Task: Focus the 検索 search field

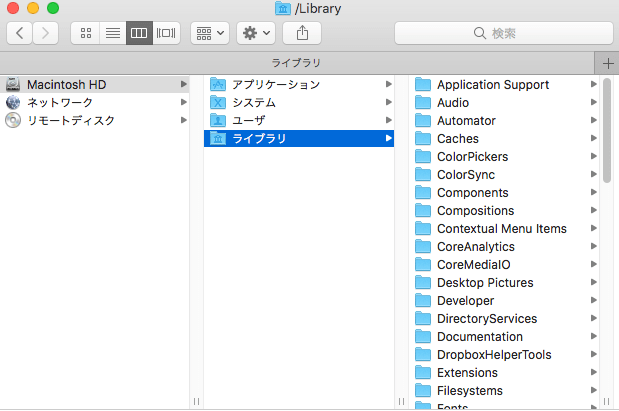Action: 504,33
